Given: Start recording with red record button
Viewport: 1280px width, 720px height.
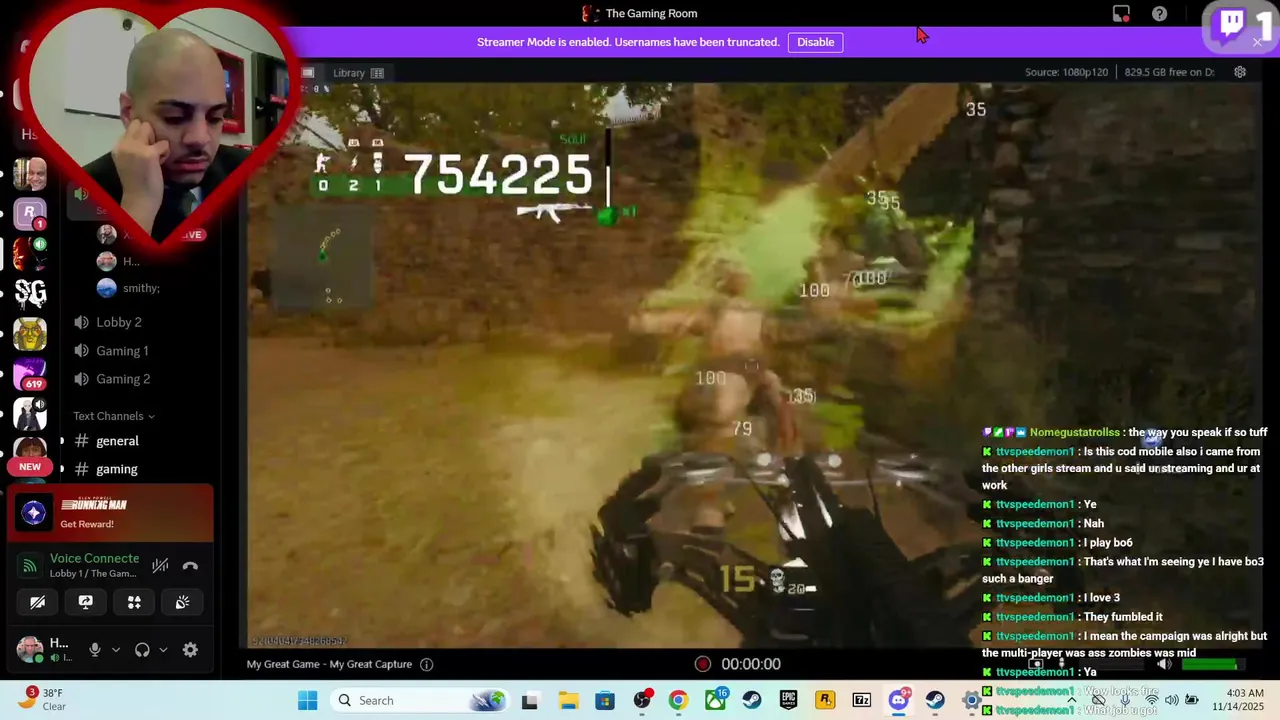Looking at the screenshot, I should (x=702, y=664).
